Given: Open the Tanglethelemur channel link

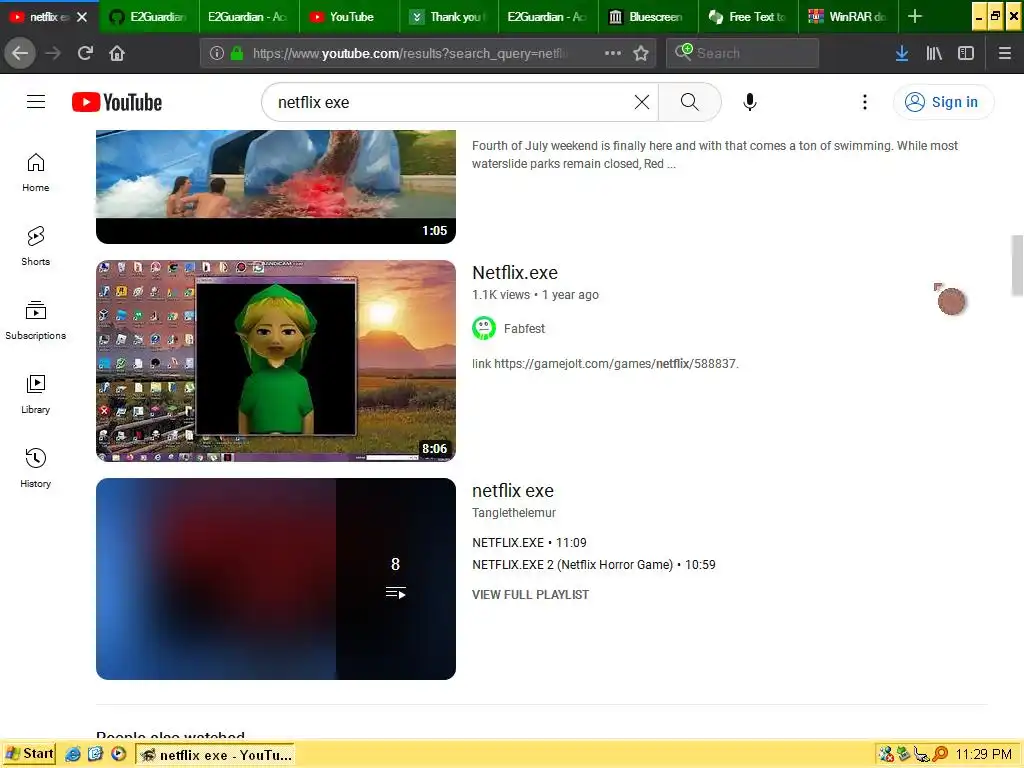Looking at the screenshot, I should (514, 513).
